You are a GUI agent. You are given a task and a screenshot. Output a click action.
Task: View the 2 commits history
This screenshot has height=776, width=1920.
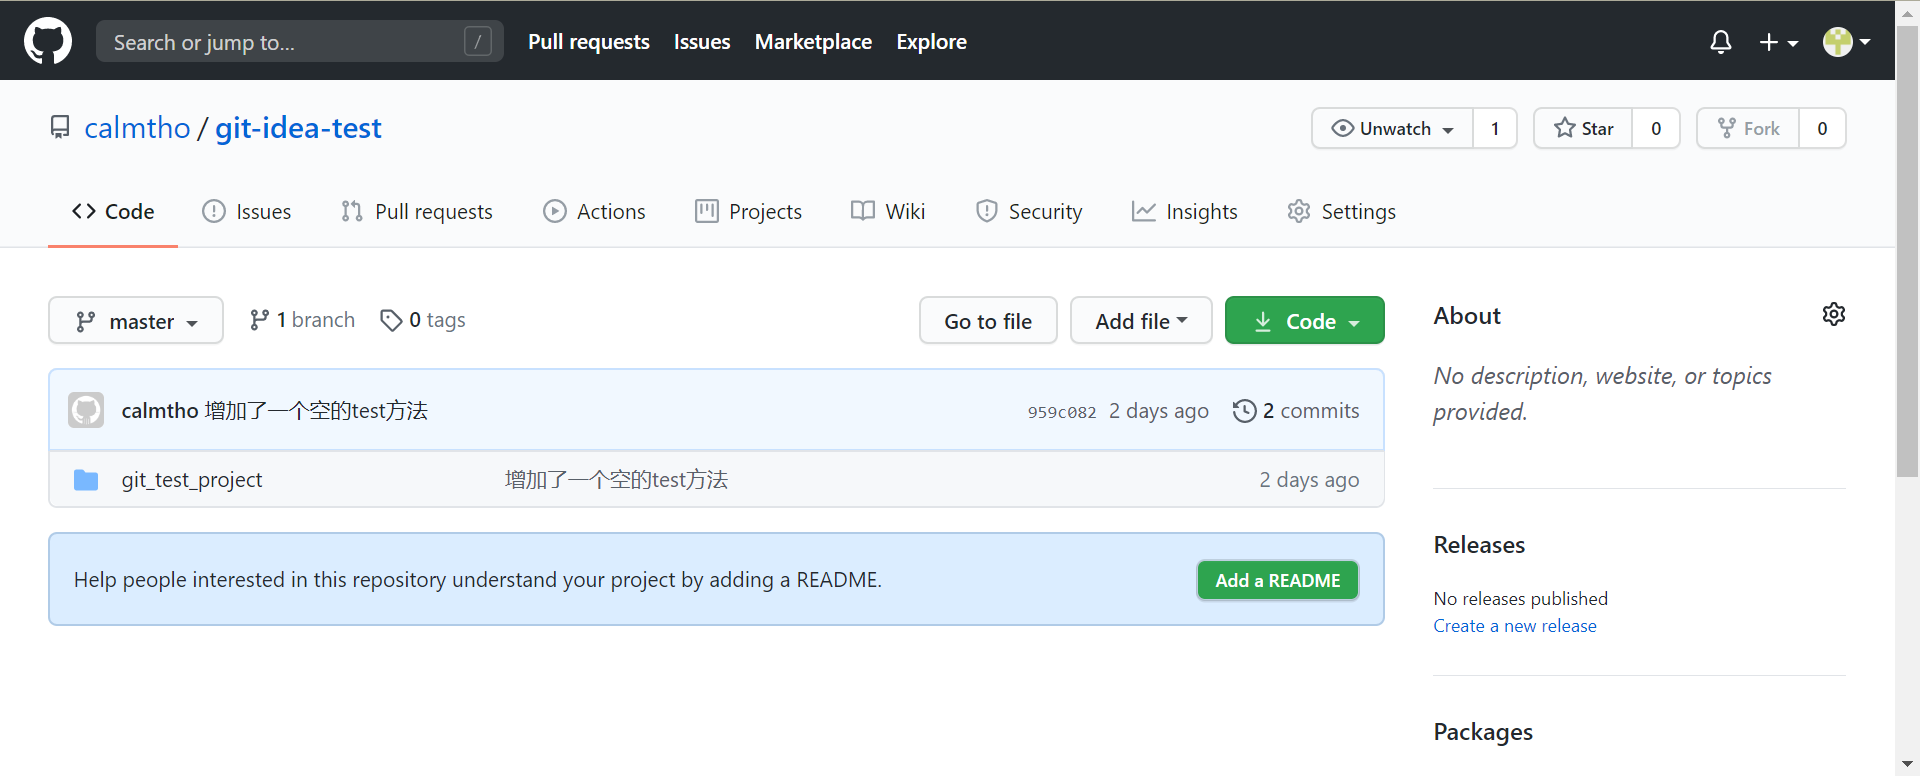[1296, 411]
